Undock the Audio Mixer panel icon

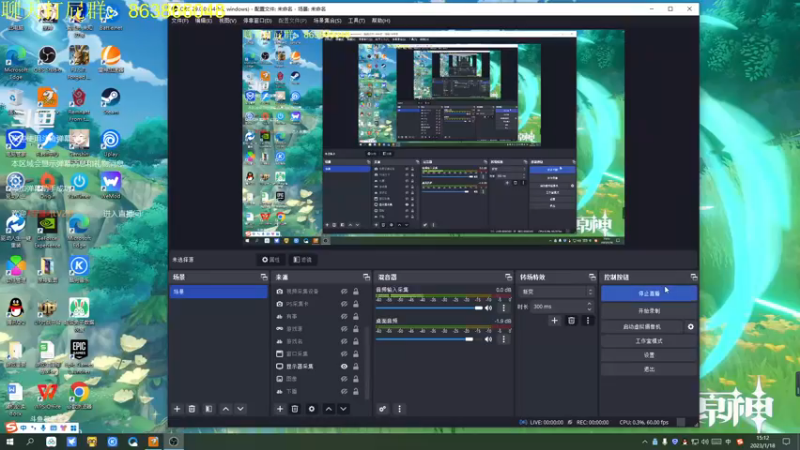click(508, 277)
